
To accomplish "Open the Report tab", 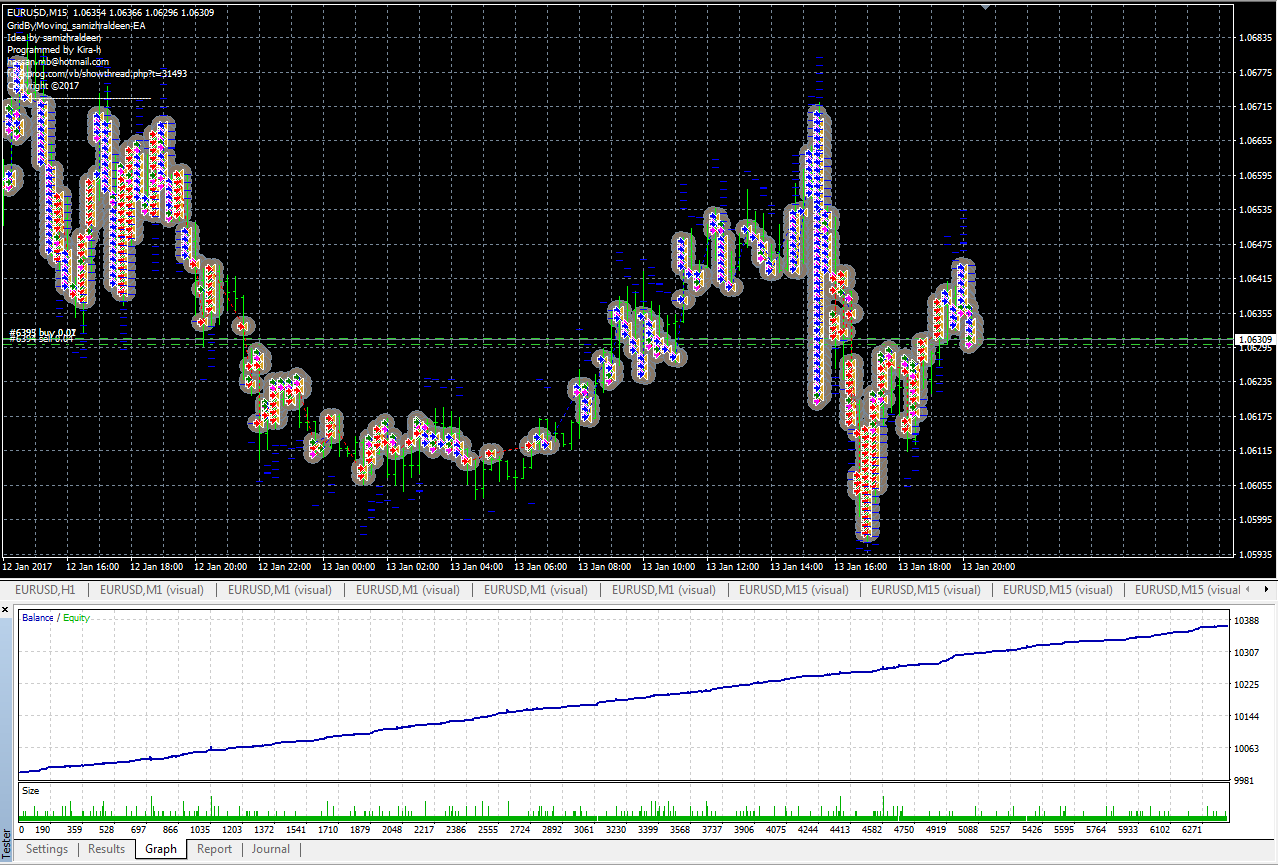I will (214, 849).
